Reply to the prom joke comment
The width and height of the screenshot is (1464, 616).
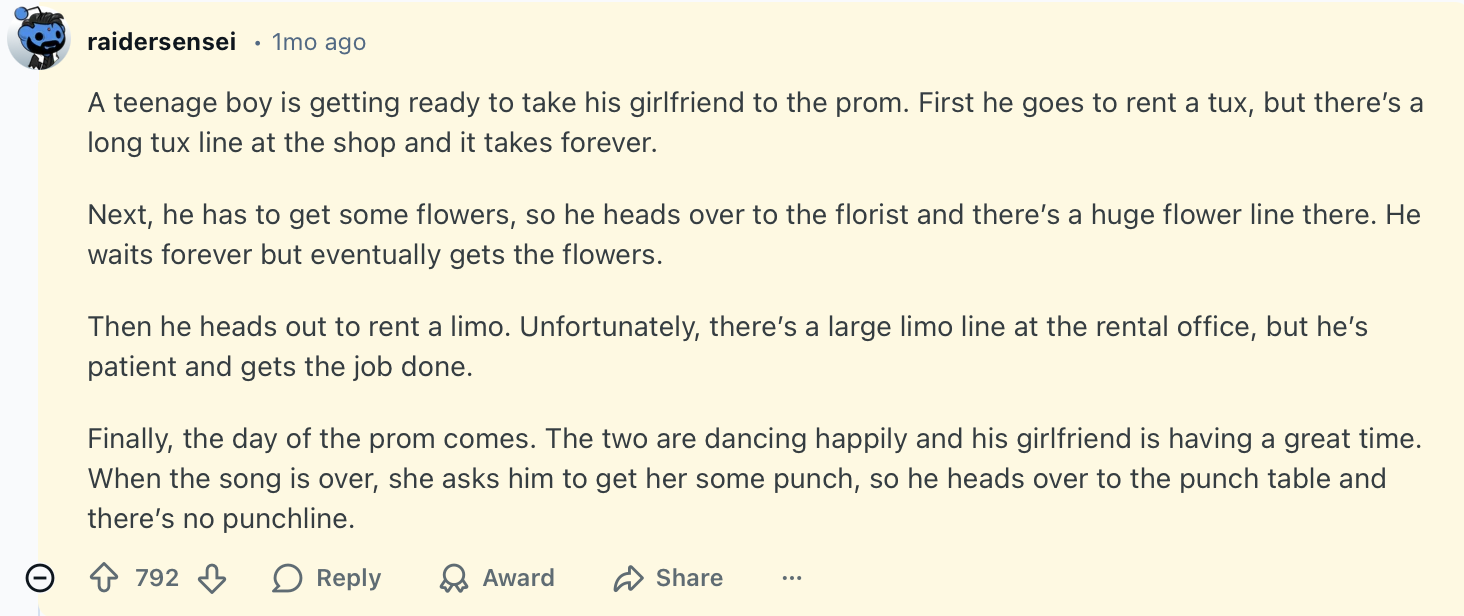[x=326, y=578]
